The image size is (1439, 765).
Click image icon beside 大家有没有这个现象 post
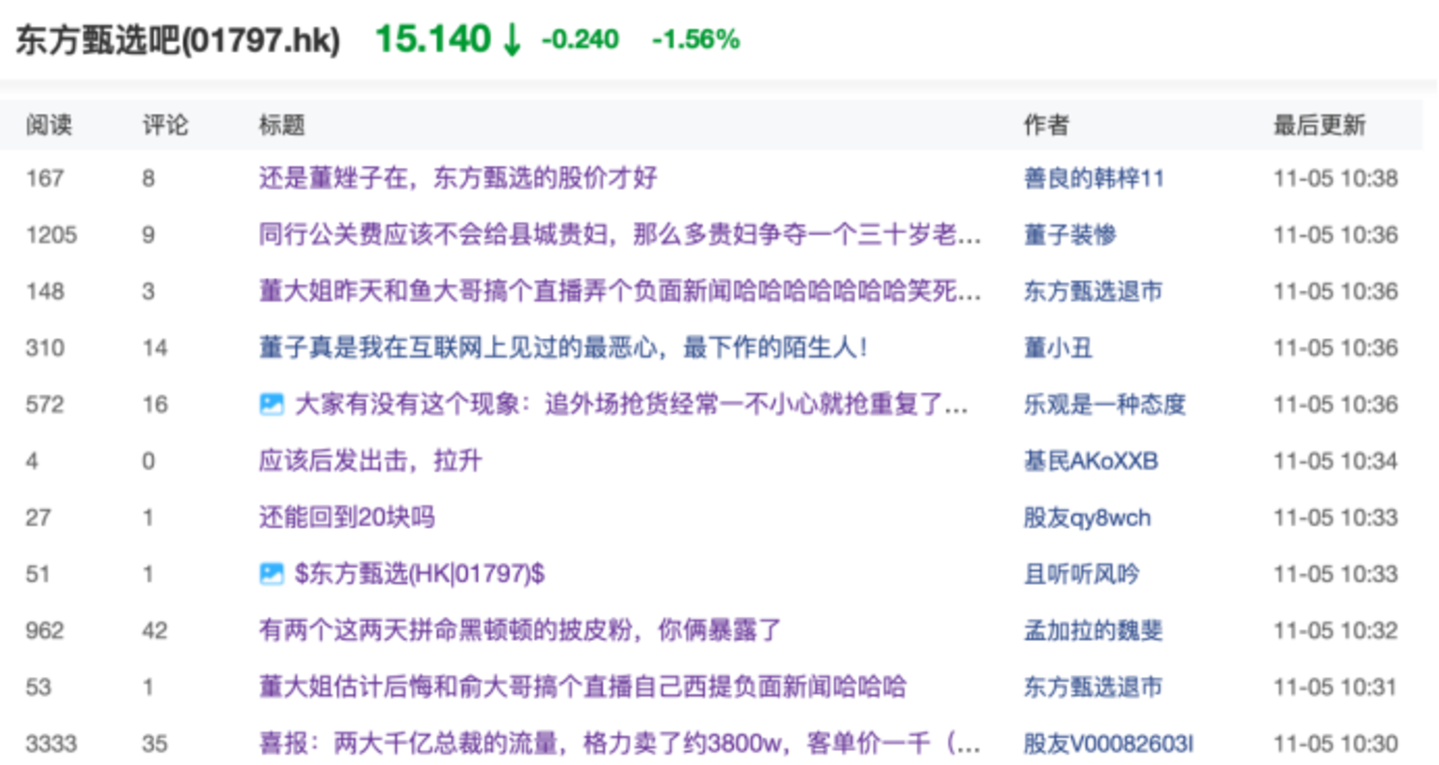[x=271, y=405]
